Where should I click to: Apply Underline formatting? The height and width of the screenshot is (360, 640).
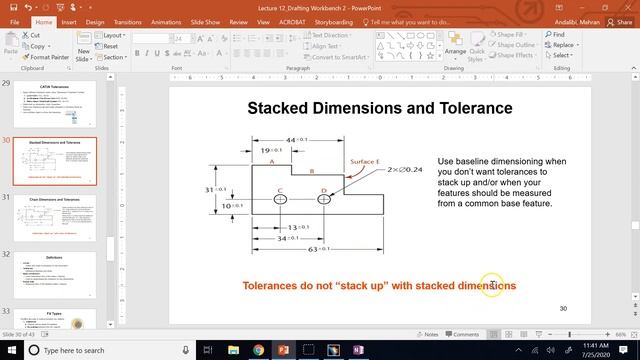pyautogui.click(x=157, y=53)
